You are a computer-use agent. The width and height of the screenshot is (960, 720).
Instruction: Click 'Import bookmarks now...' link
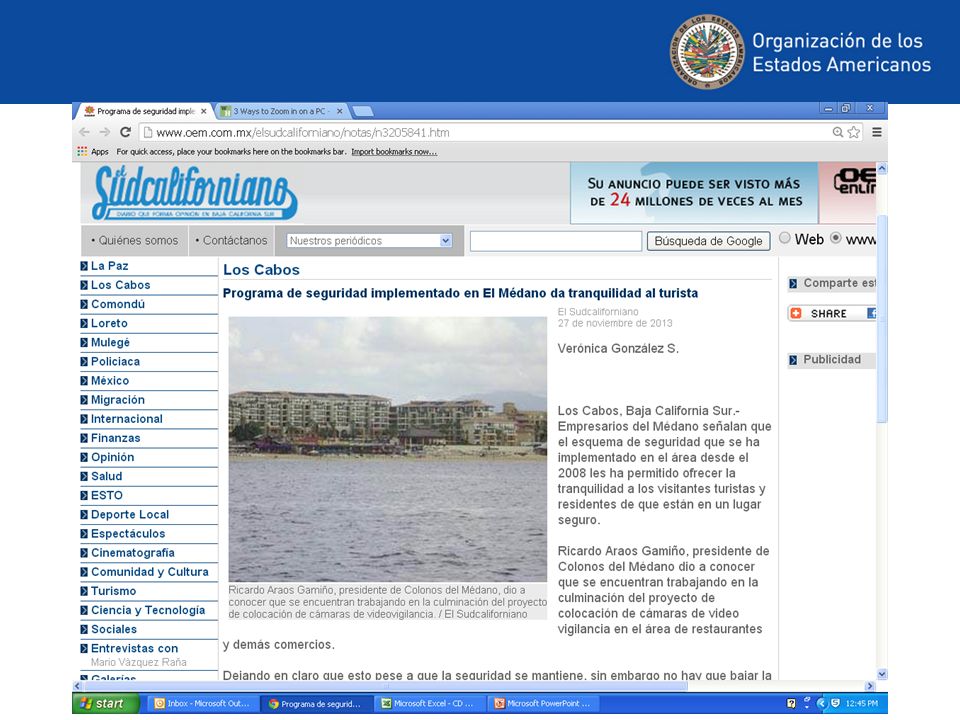tap(394, 152)
